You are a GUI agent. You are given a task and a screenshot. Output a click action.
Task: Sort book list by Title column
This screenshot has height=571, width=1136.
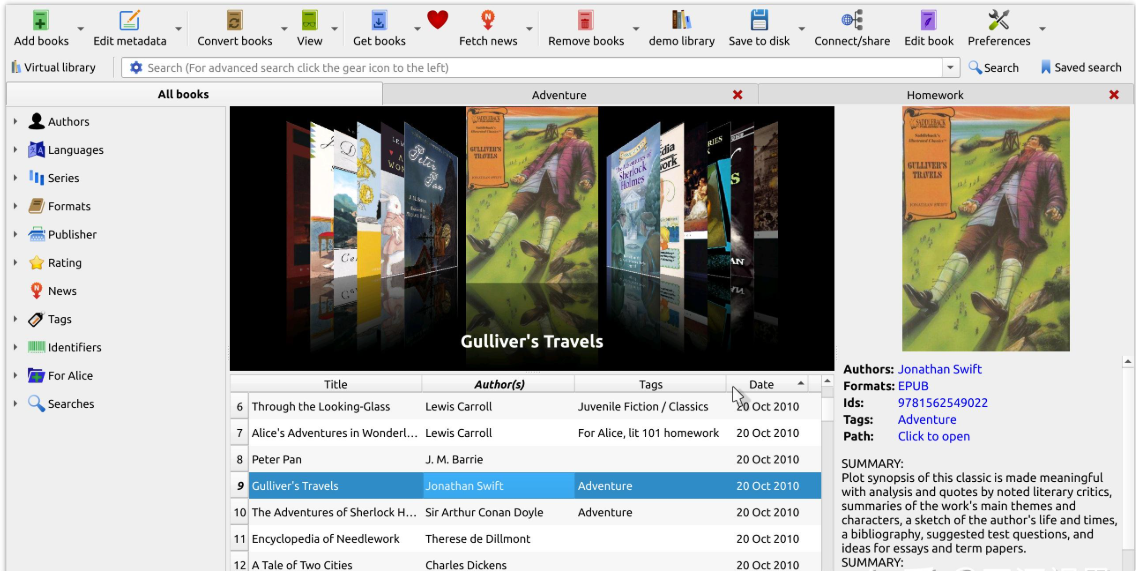335,384
